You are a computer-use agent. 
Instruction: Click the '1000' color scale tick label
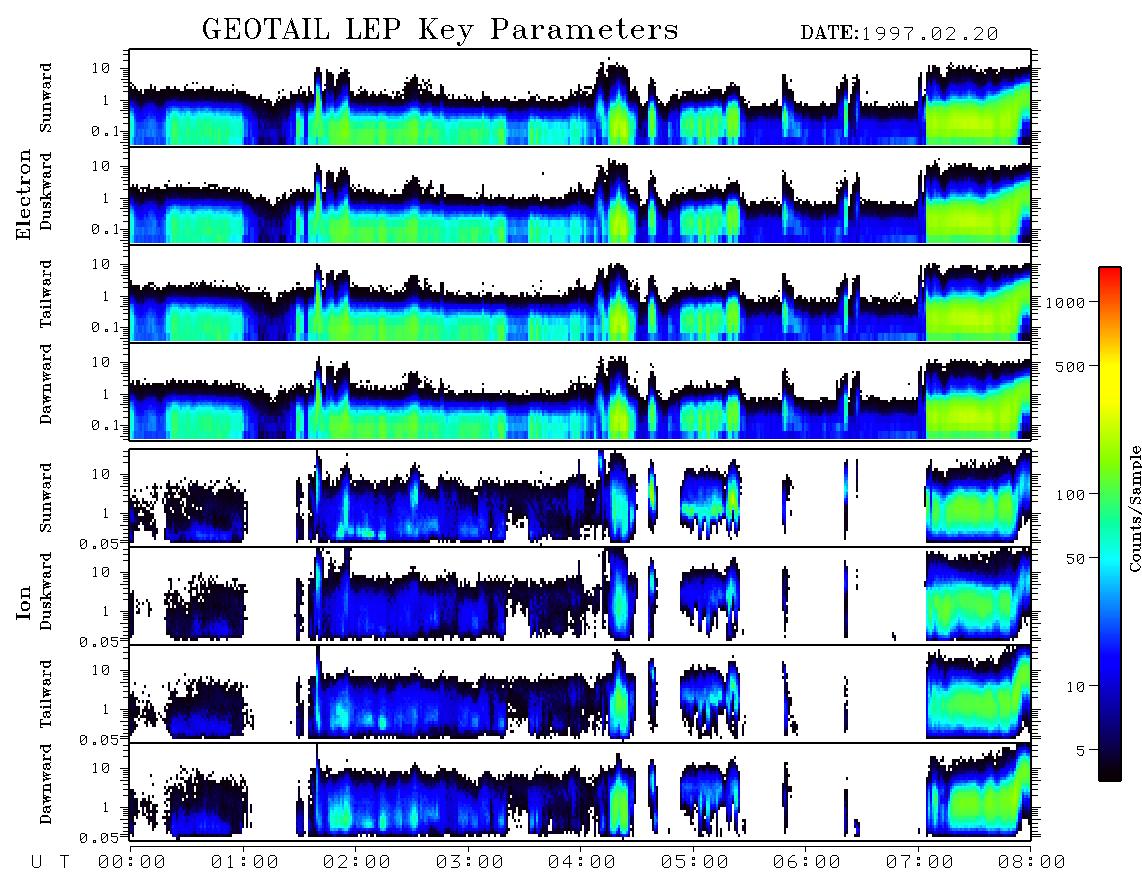click(1065, 303)
